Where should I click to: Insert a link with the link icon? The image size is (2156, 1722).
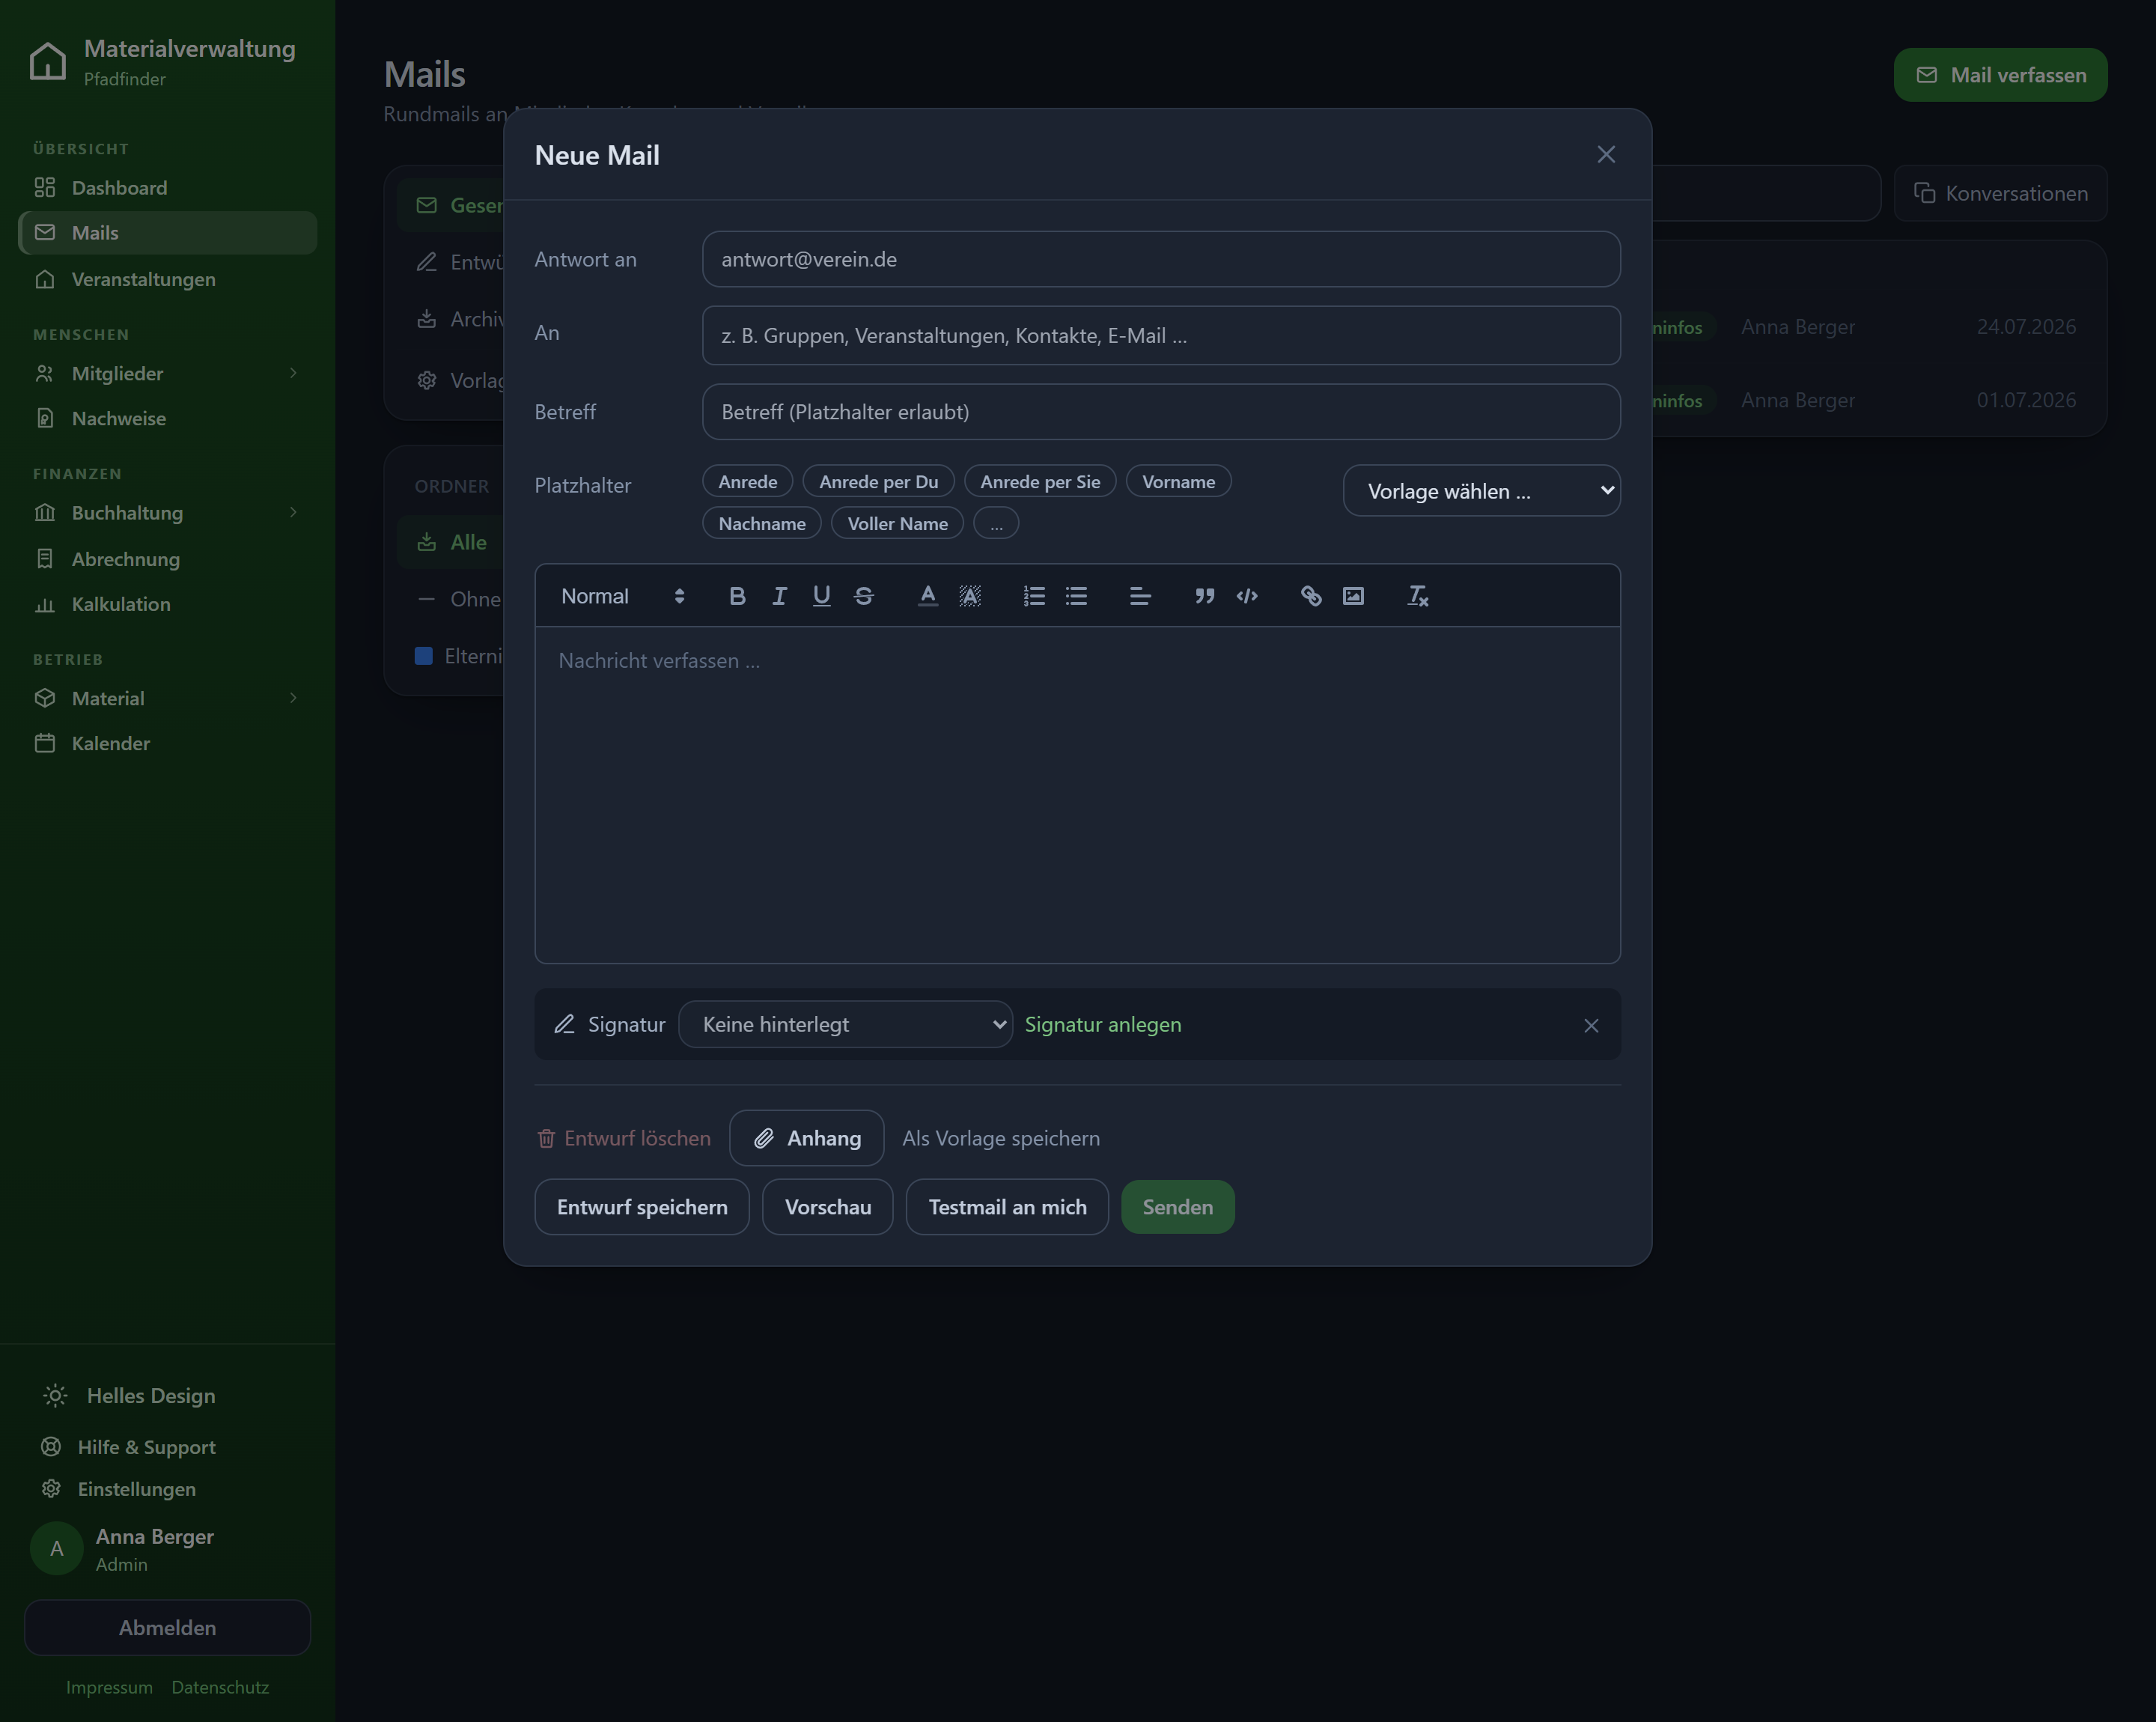point(1311,596)
